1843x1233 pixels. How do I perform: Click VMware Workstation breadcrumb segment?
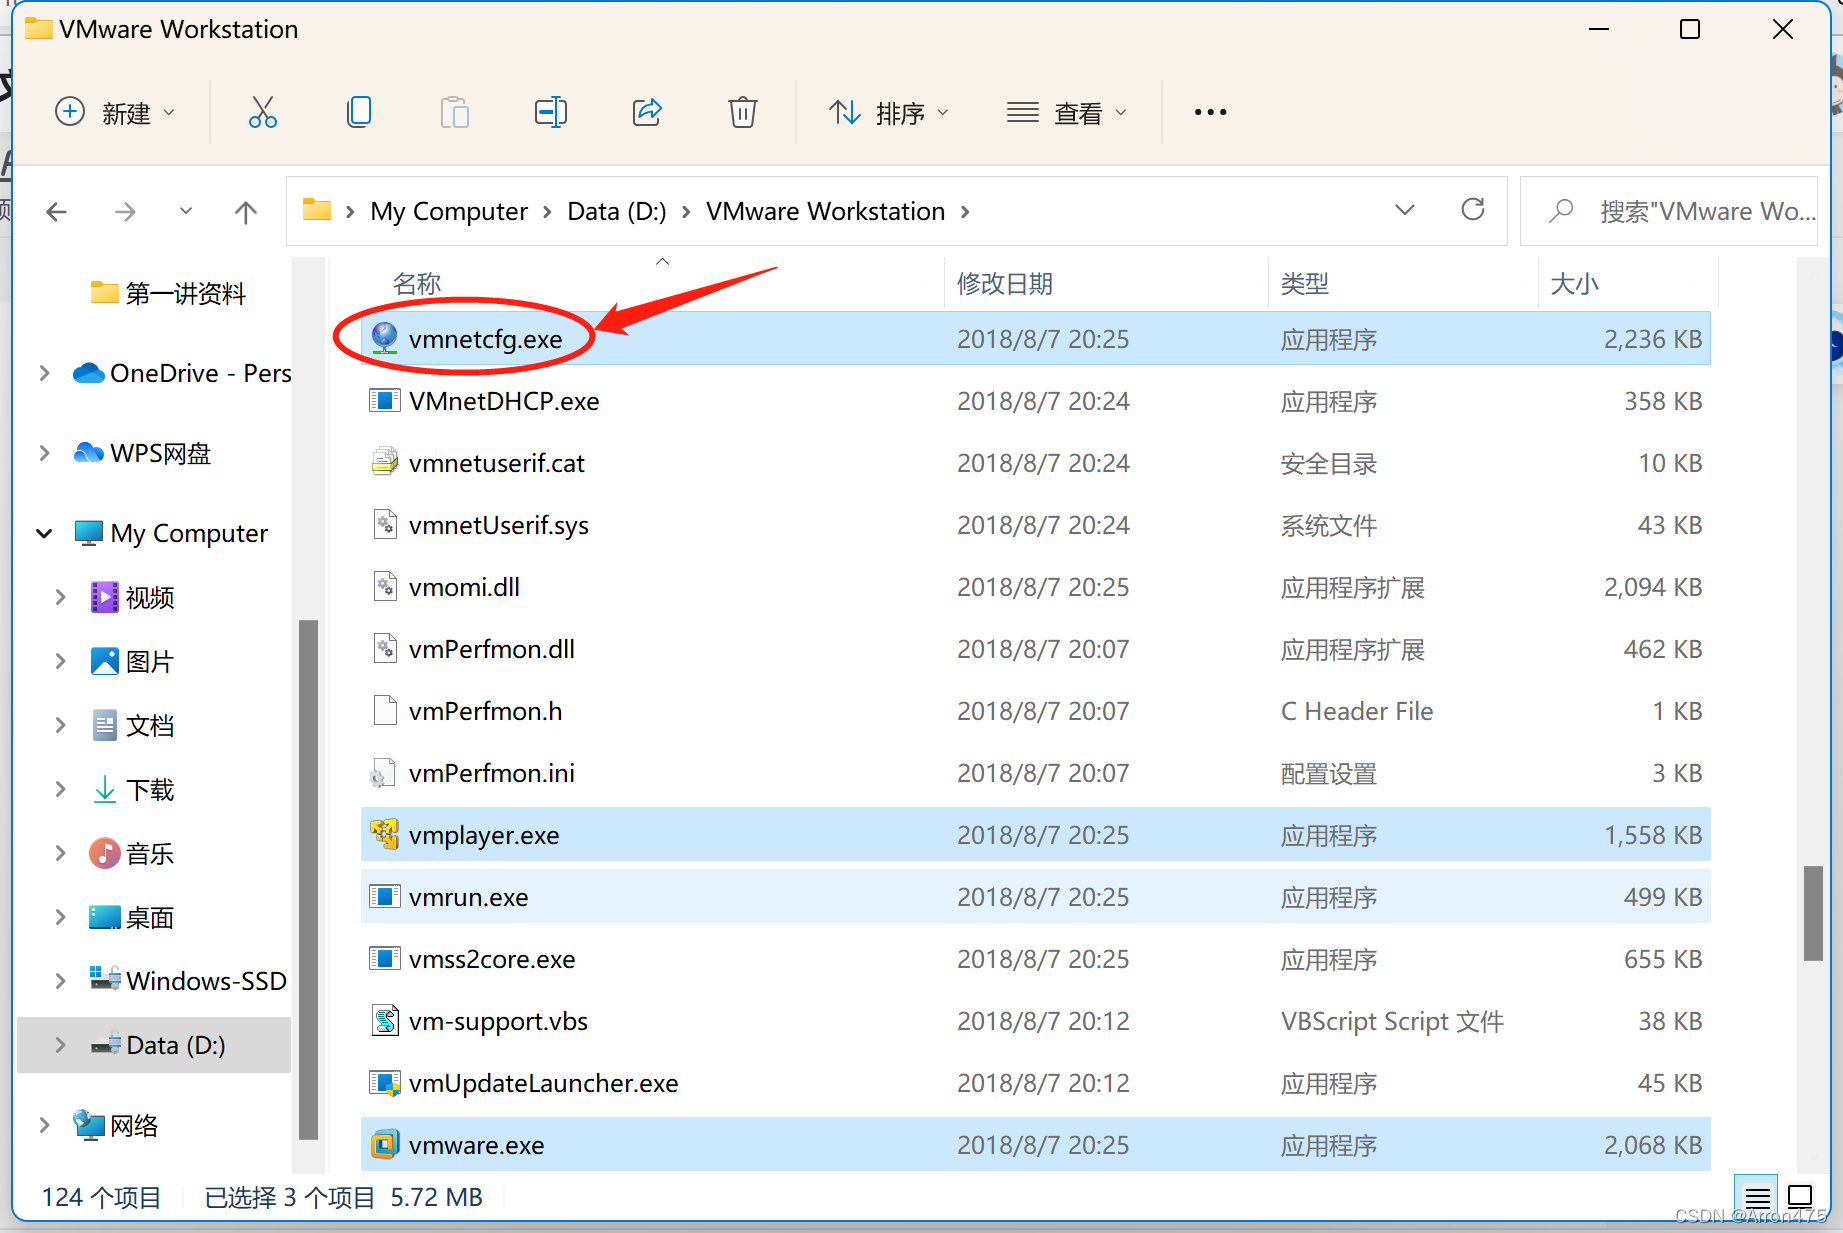[x=825, y=211]
